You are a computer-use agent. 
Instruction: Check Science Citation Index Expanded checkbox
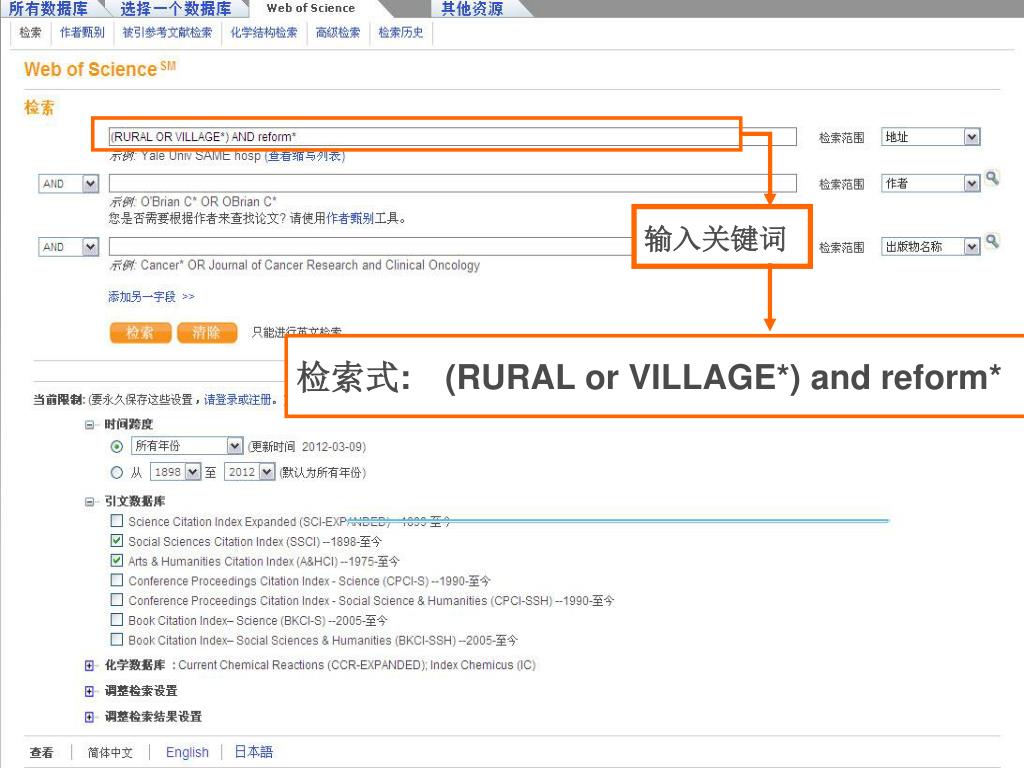(117, 520)
